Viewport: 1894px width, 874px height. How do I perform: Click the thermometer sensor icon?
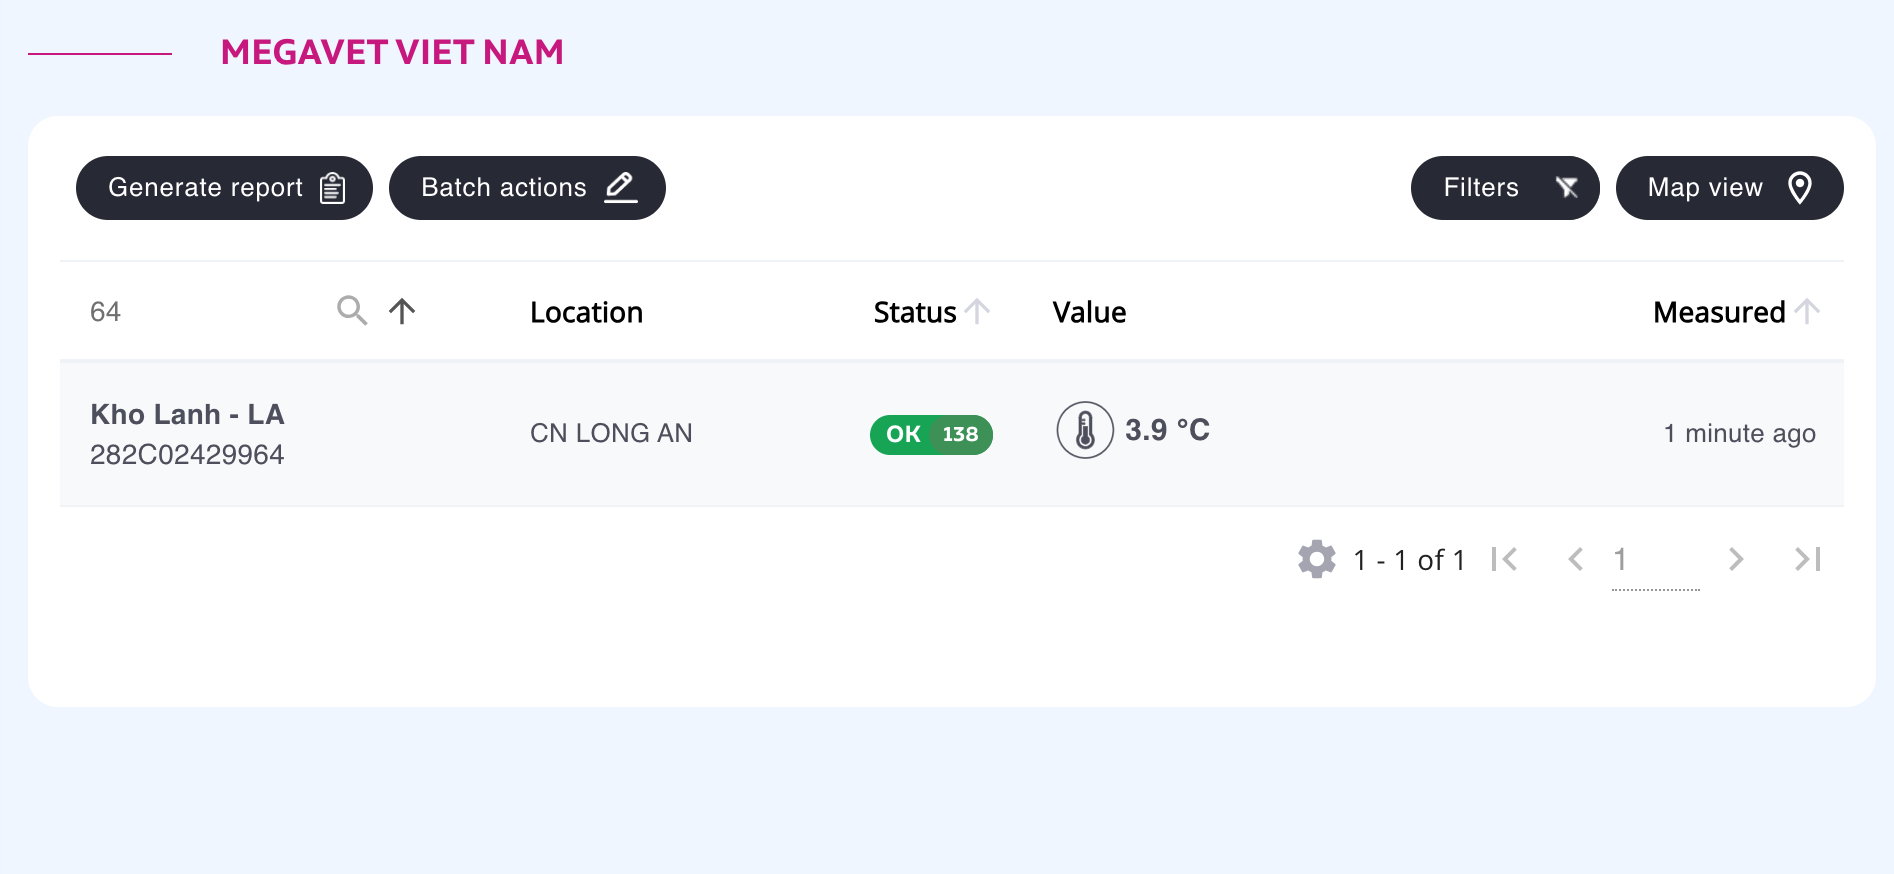(x=1085, y=430)
